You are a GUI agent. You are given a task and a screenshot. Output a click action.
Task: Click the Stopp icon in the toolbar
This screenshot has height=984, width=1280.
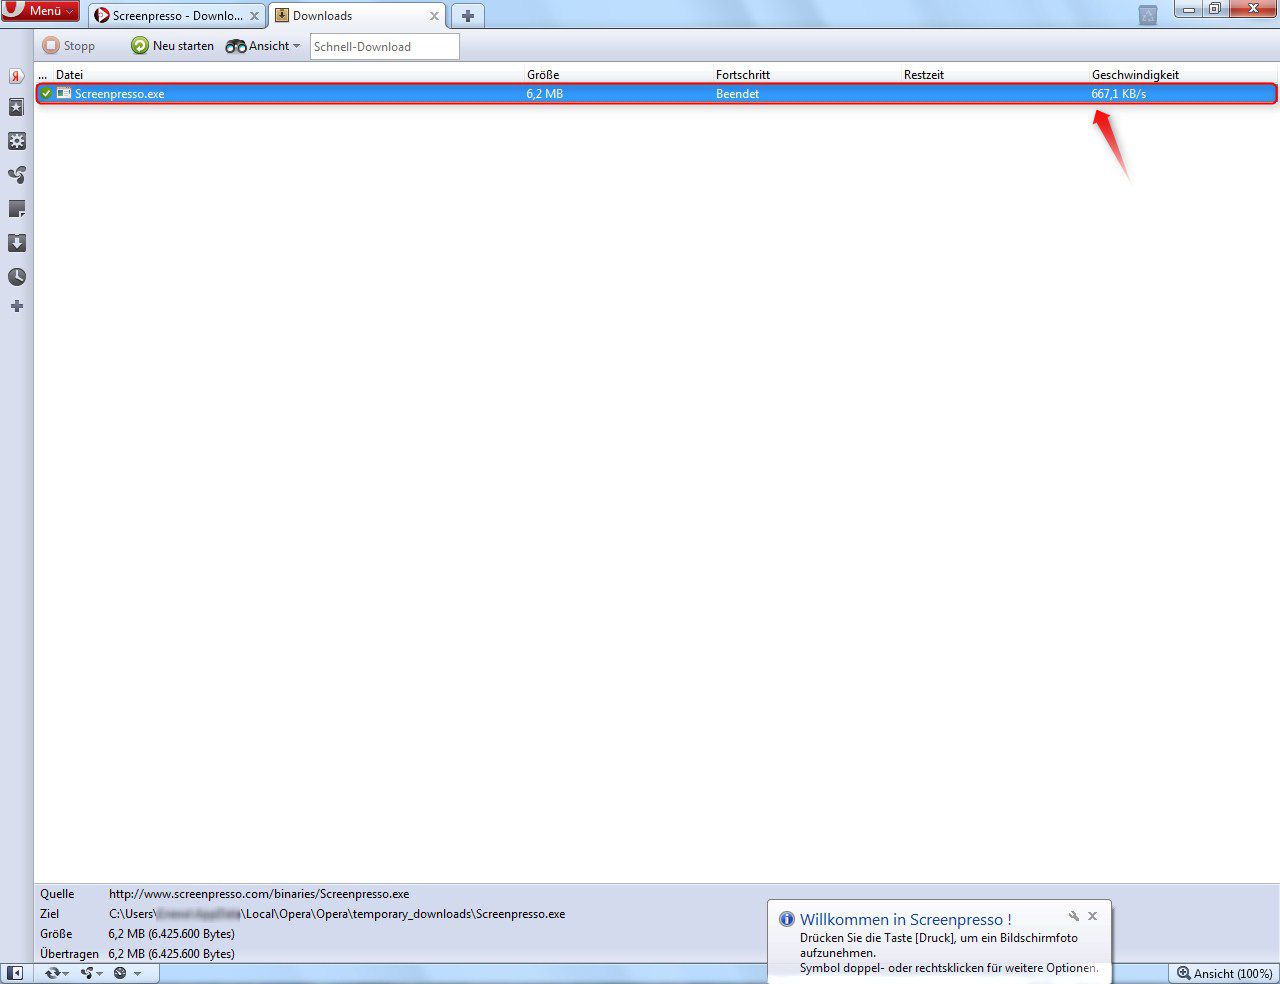tap(66, 45)
